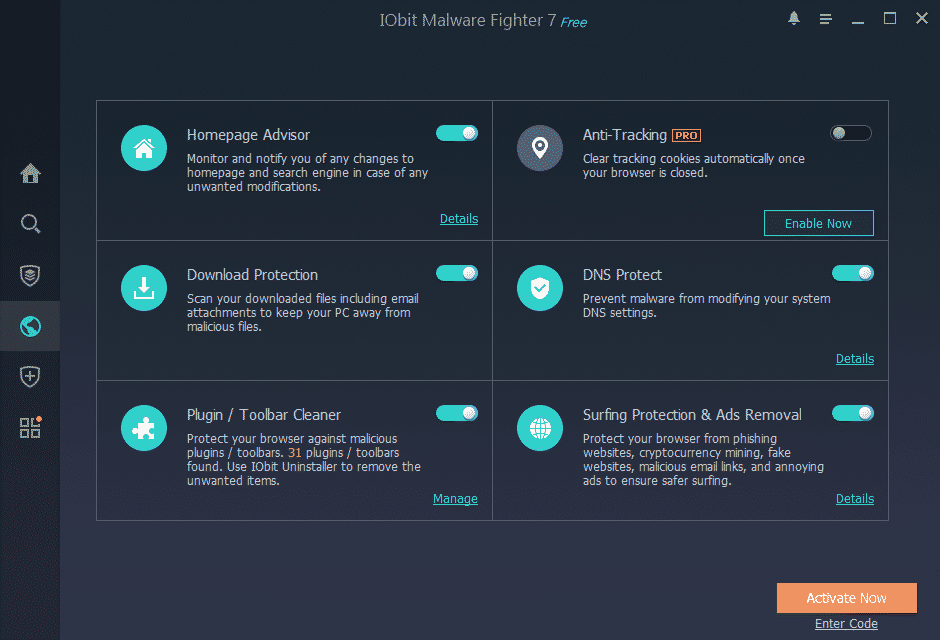Open the Home section in the sidebar

[x=30, y=174]
